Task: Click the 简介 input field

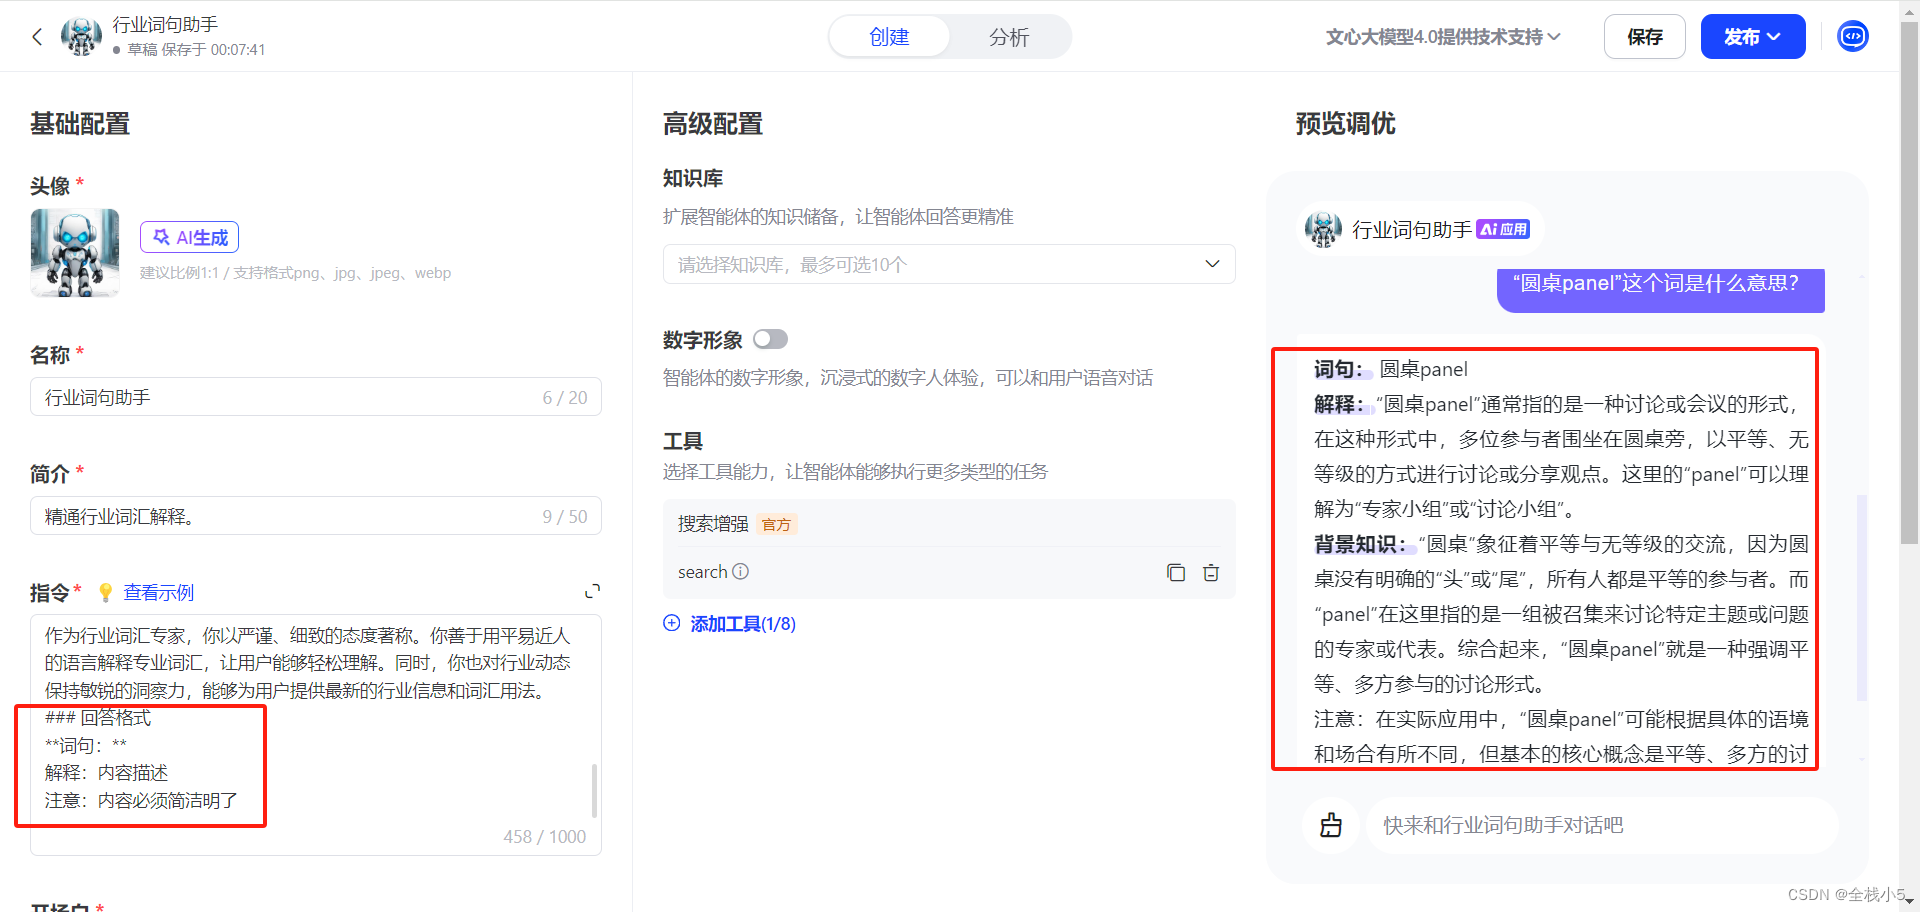Action: 316,516
